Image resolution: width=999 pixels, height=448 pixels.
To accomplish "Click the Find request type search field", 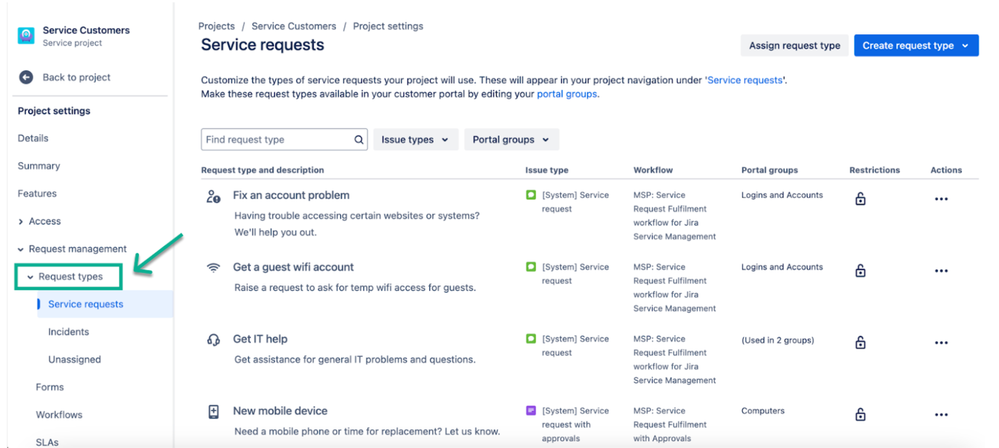I will point(284,140).
